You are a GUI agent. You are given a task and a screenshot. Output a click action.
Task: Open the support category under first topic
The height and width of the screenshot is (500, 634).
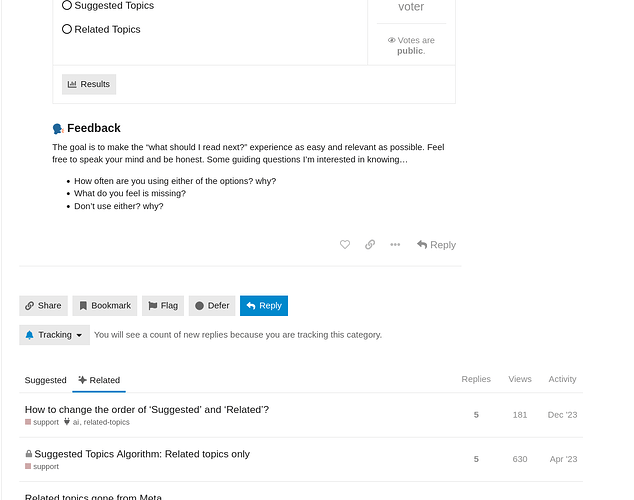pos(42,422)
